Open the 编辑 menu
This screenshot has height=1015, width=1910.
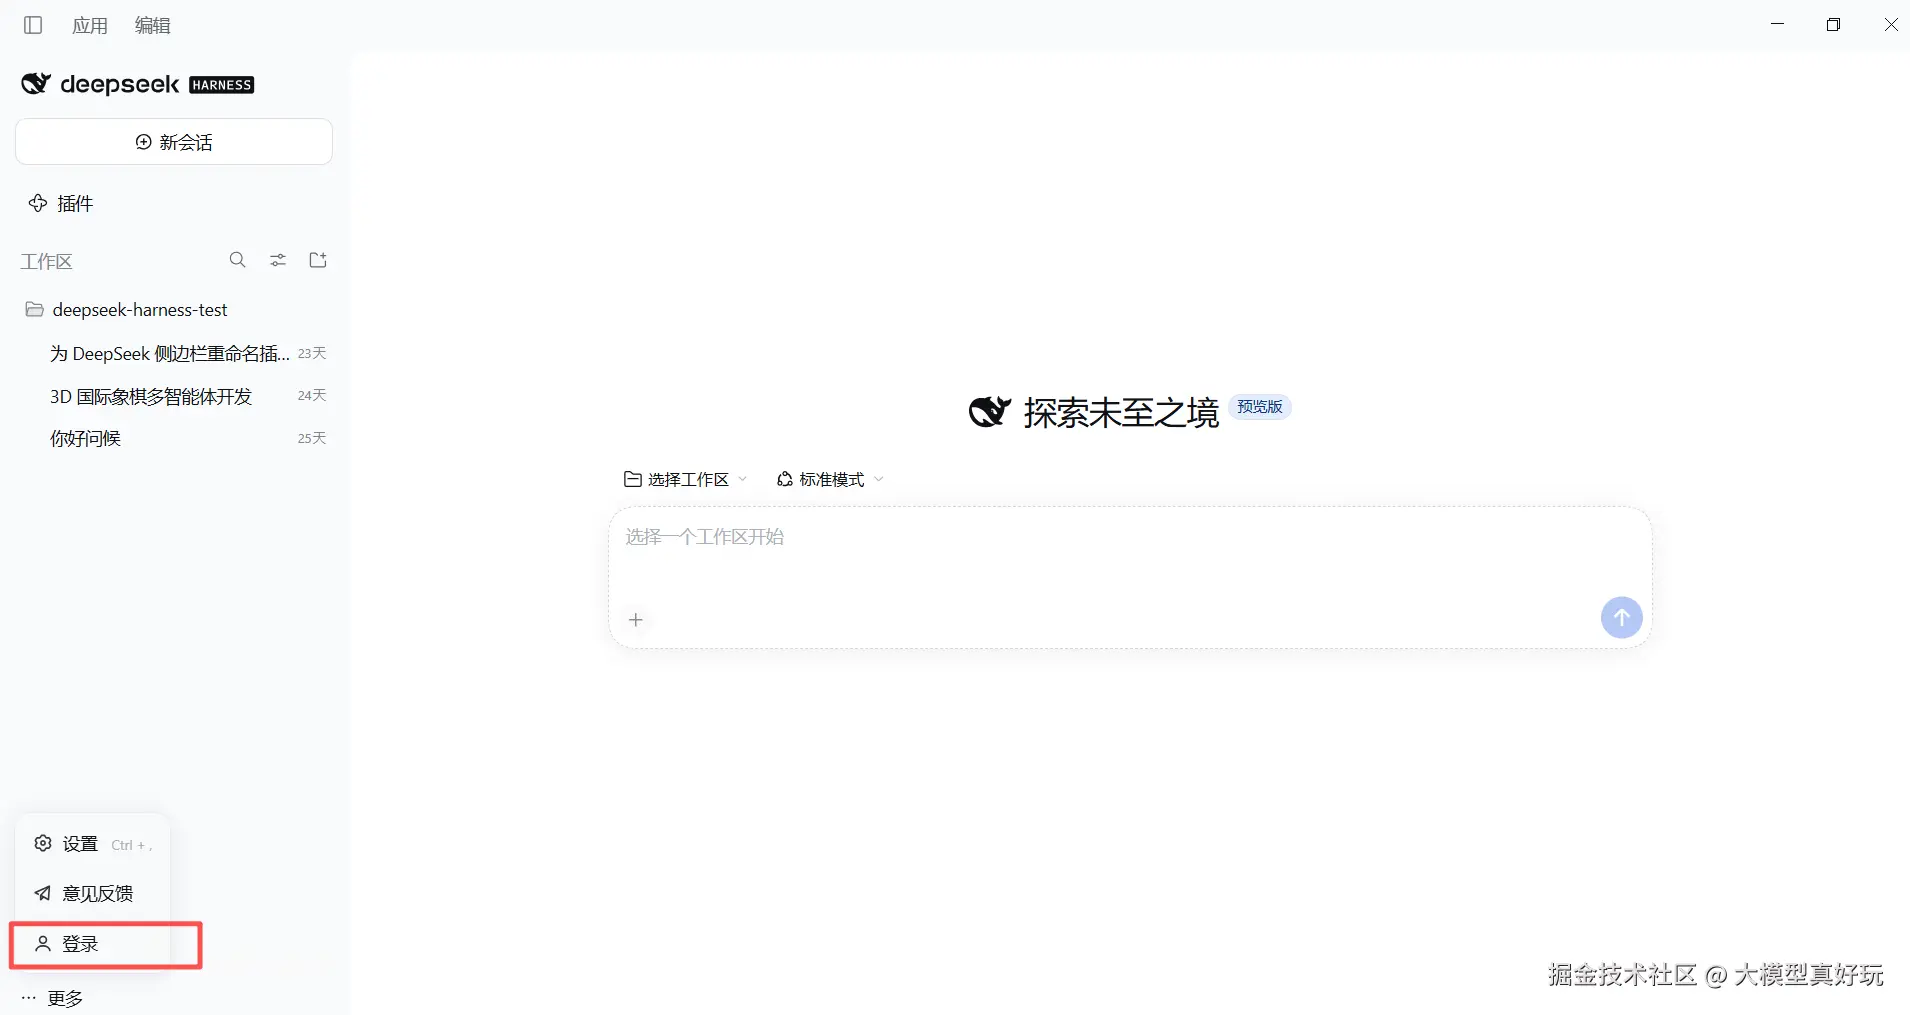coord(153,25)
